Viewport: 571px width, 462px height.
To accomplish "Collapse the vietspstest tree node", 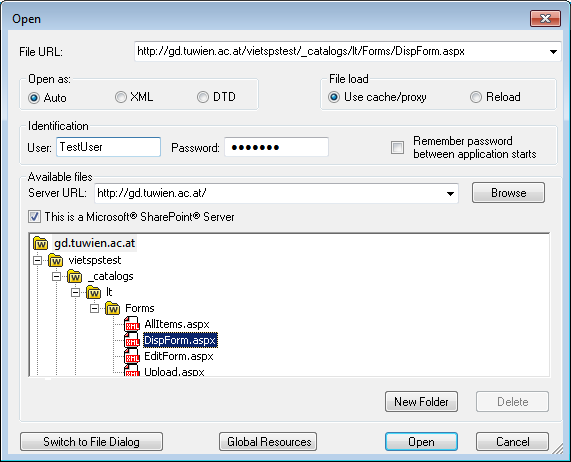I will (x=37, y=260).
